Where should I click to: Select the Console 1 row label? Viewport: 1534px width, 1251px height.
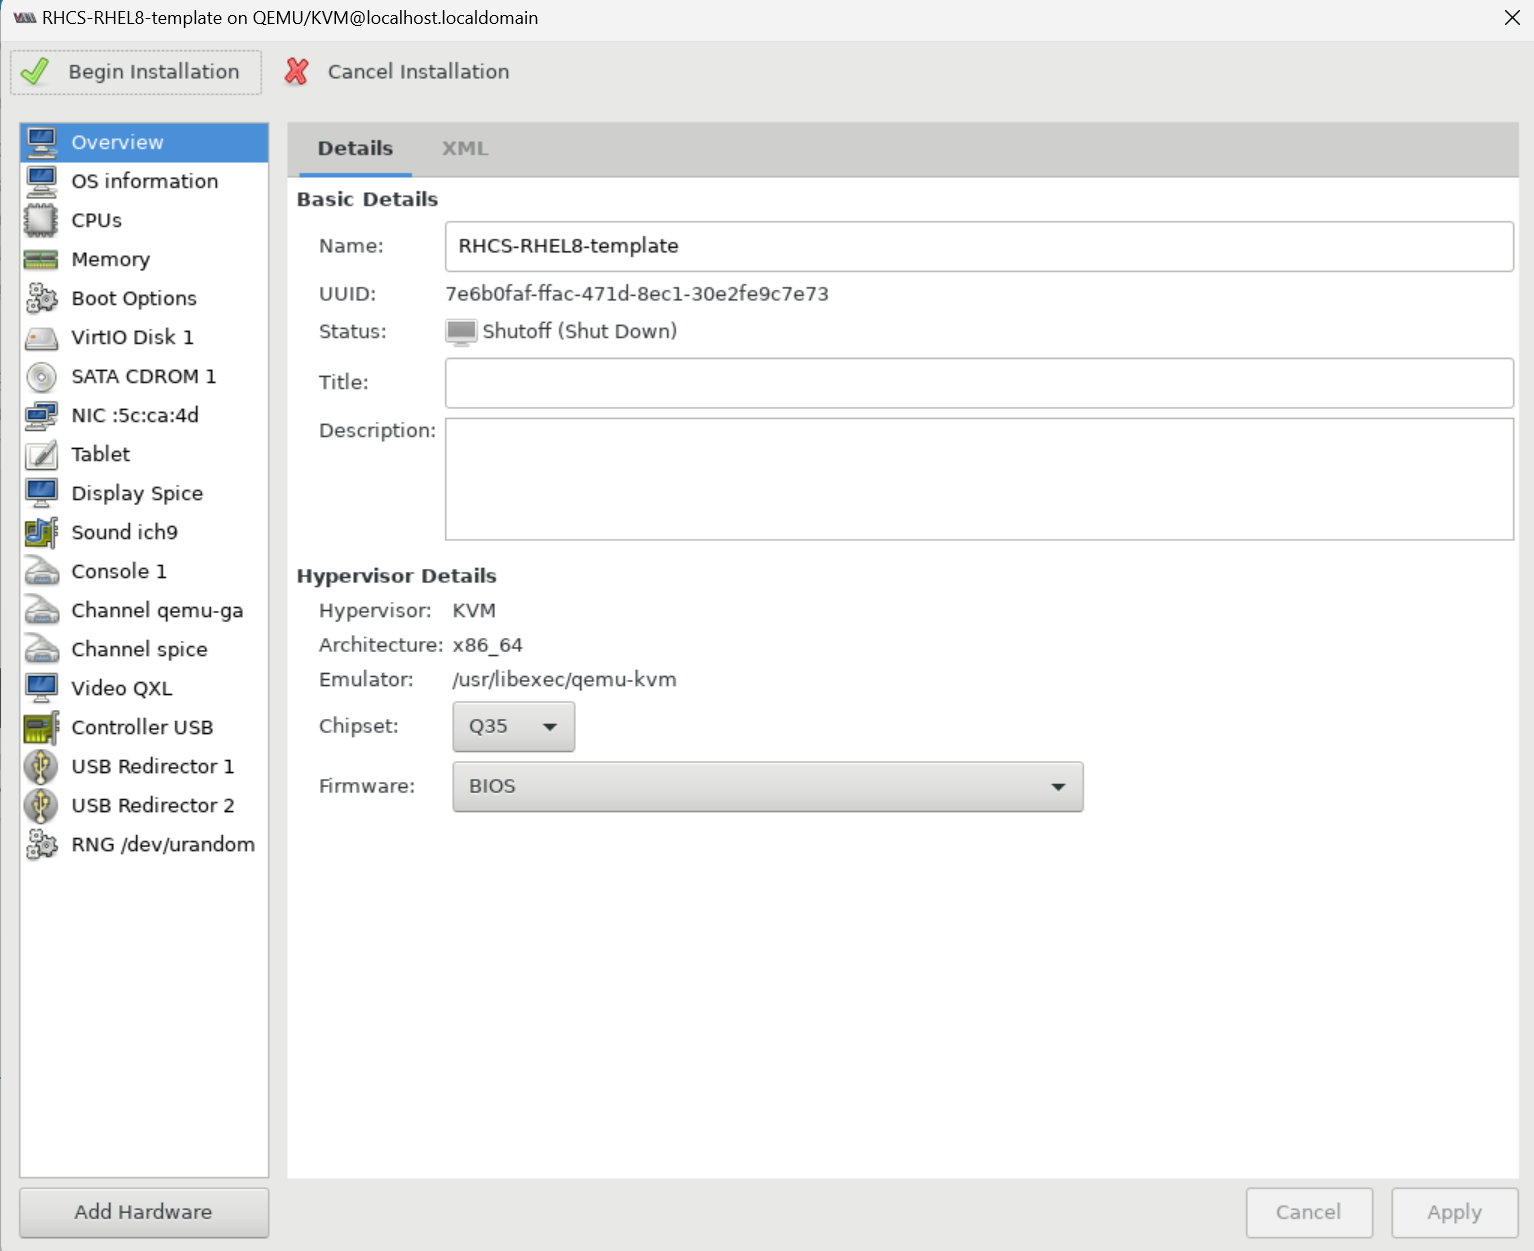click(119, 571)
